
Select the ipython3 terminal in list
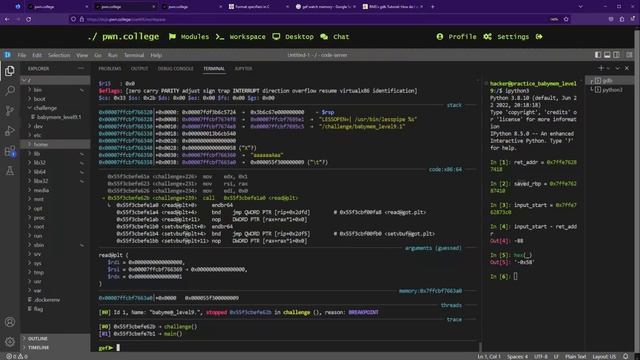[x=611, y=90]
